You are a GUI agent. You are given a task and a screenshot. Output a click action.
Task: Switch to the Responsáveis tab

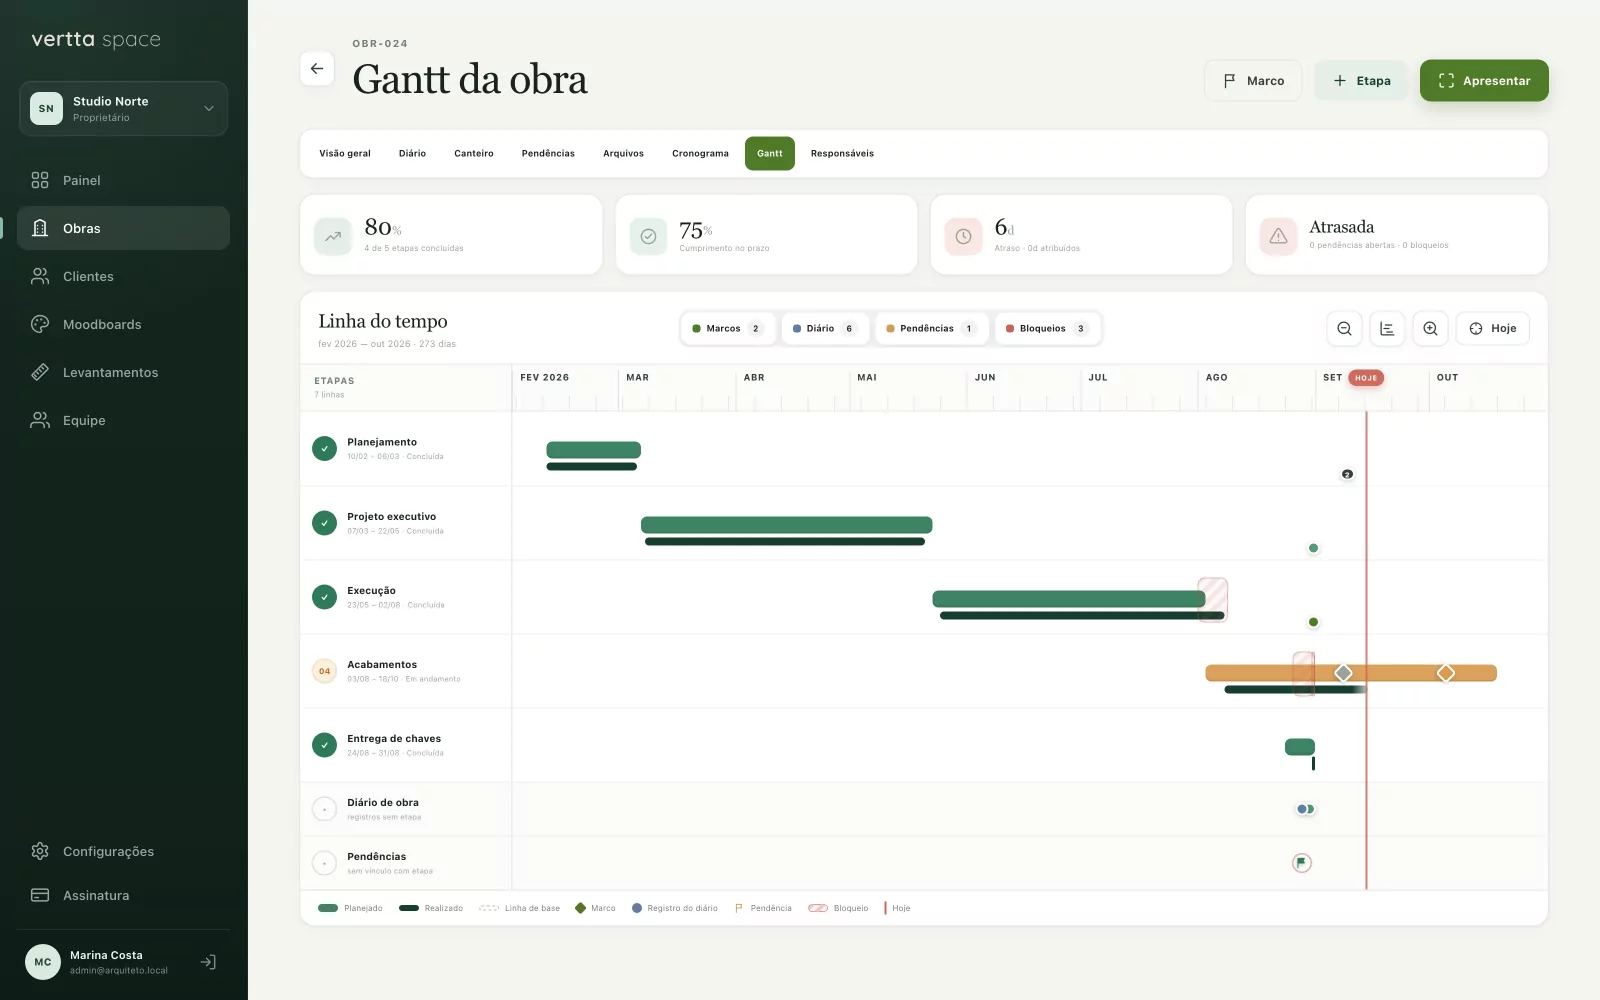(842, 153)
